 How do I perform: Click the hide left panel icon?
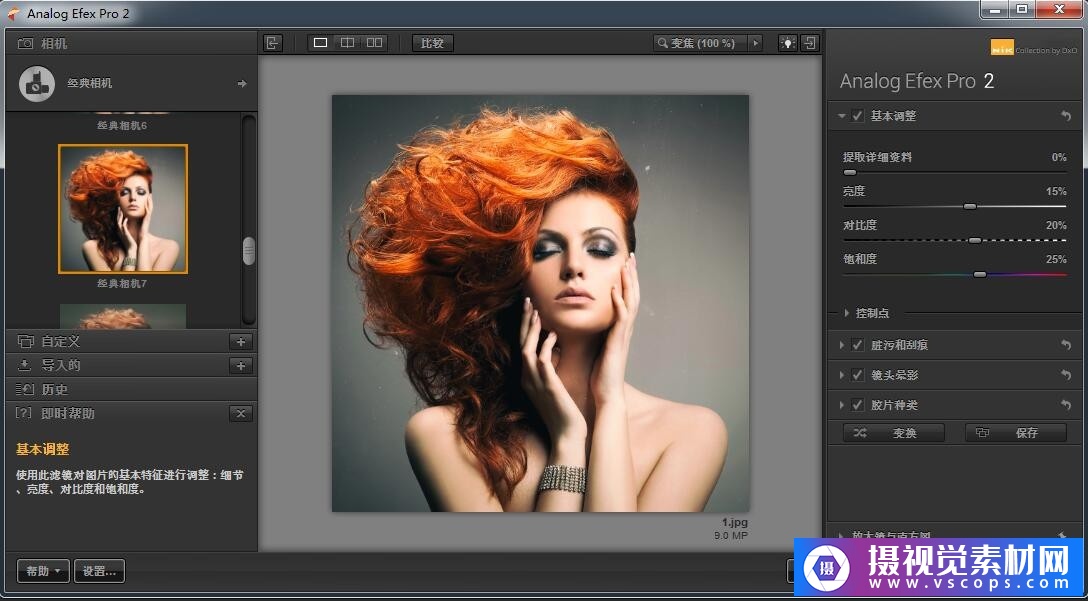pyautogui.click(x=273, y=43)
